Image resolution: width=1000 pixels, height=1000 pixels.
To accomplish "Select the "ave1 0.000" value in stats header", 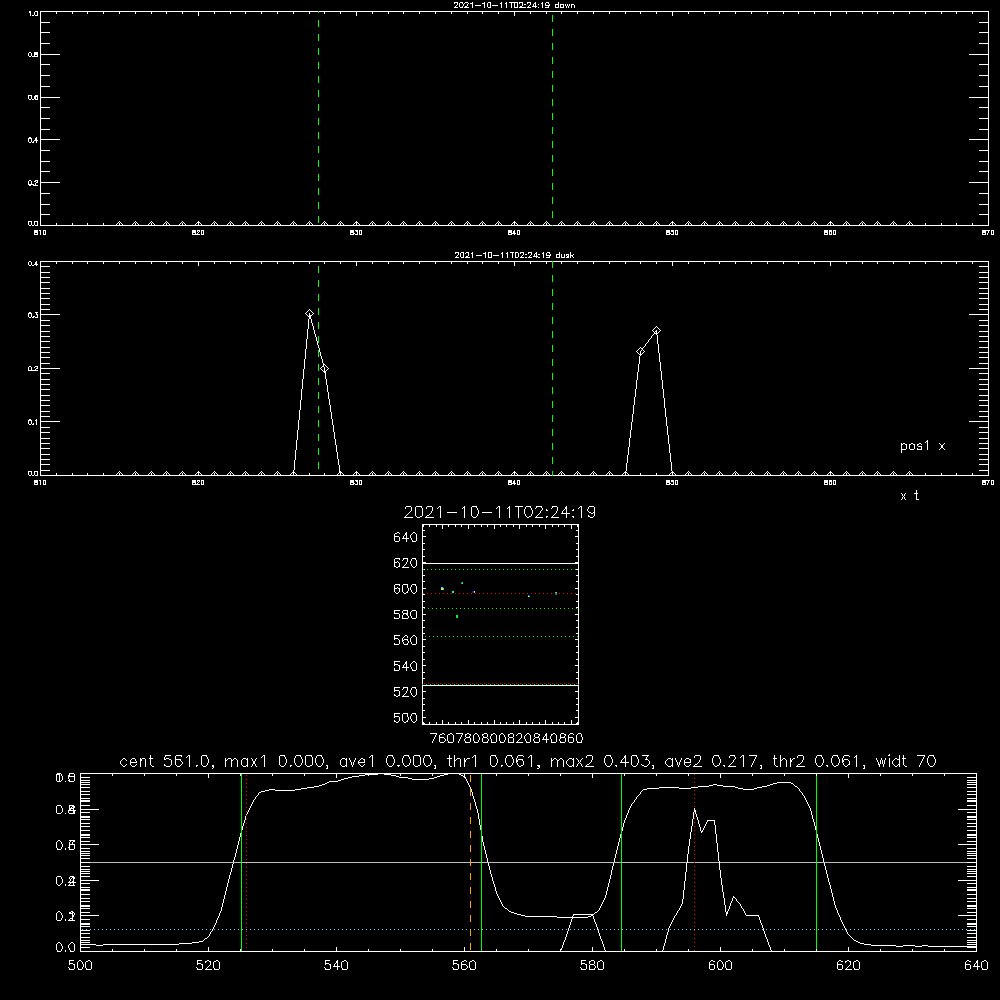I will (385, 761).
